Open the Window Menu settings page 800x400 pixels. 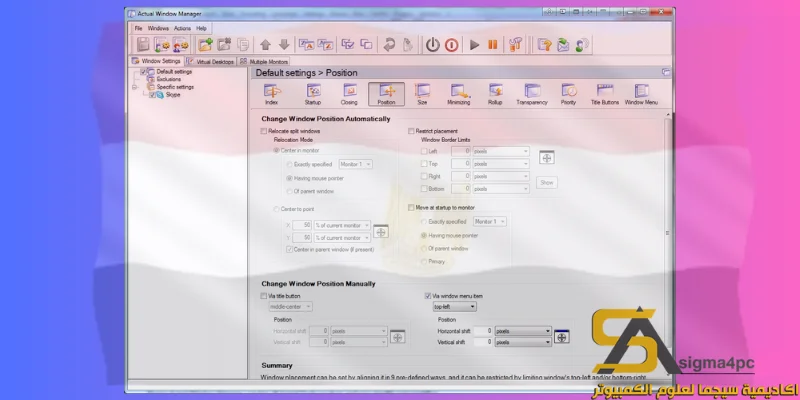(x=641, y=94)
